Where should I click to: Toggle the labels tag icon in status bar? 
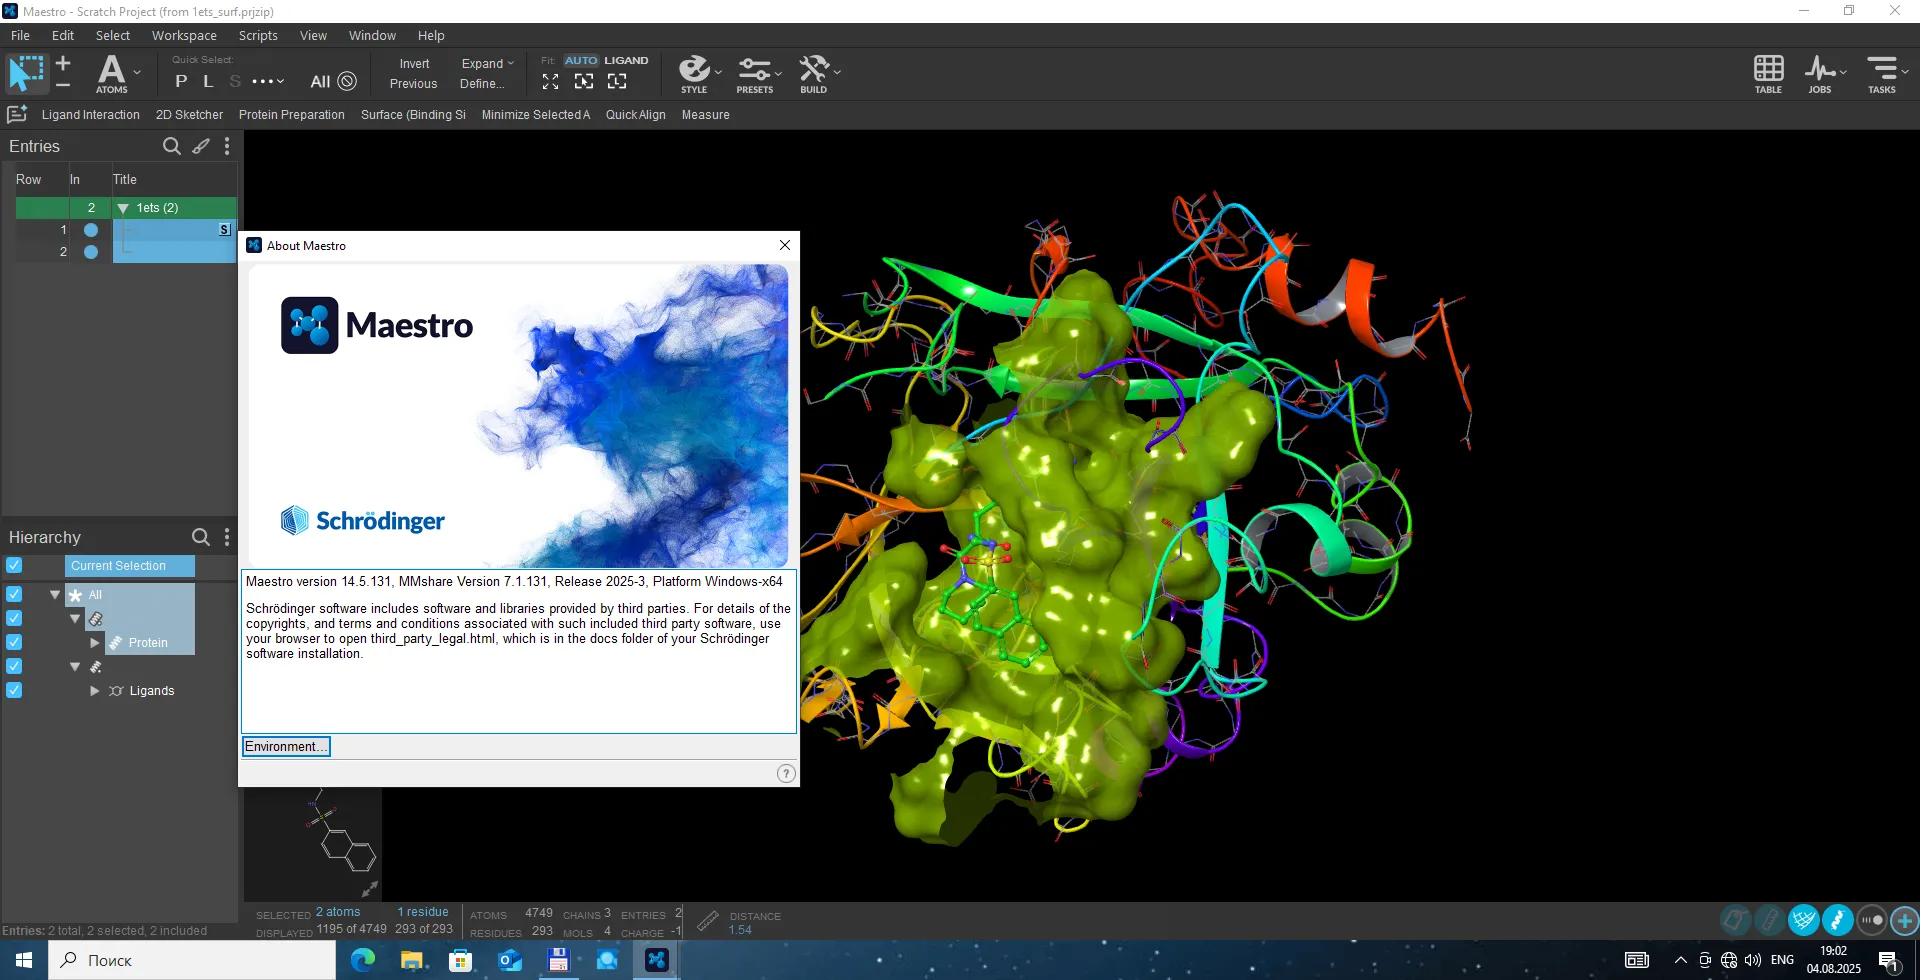(1736, 919)
